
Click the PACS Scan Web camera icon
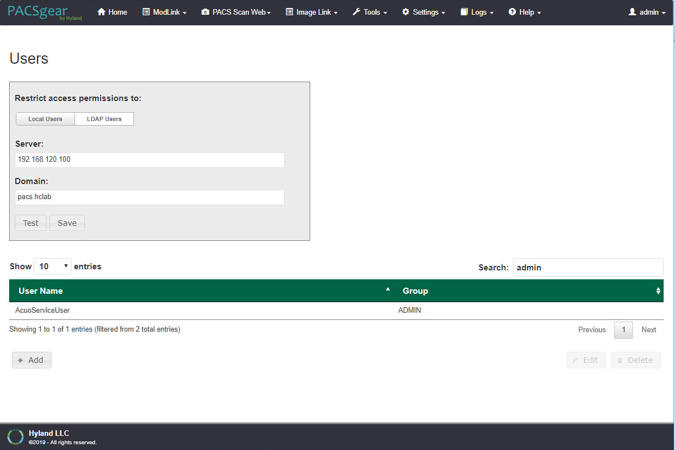[205, 12]
